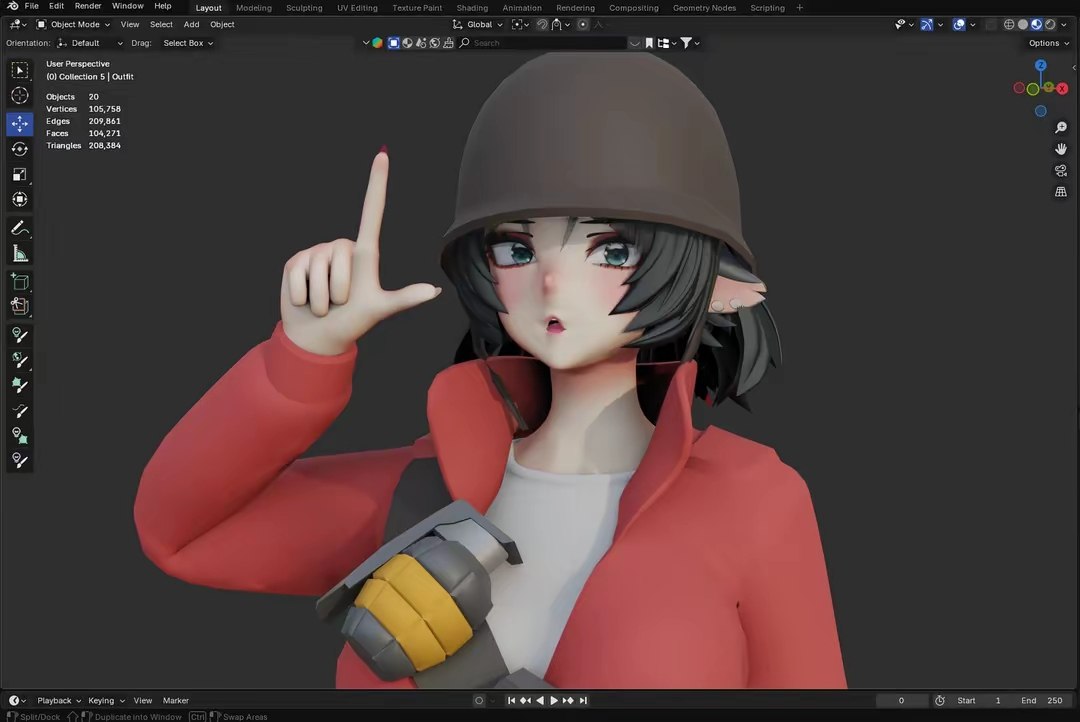This screenshot has width=1080, height=722.
Task: Toggle X-ray mode
Action: click(x=991, y=24)
